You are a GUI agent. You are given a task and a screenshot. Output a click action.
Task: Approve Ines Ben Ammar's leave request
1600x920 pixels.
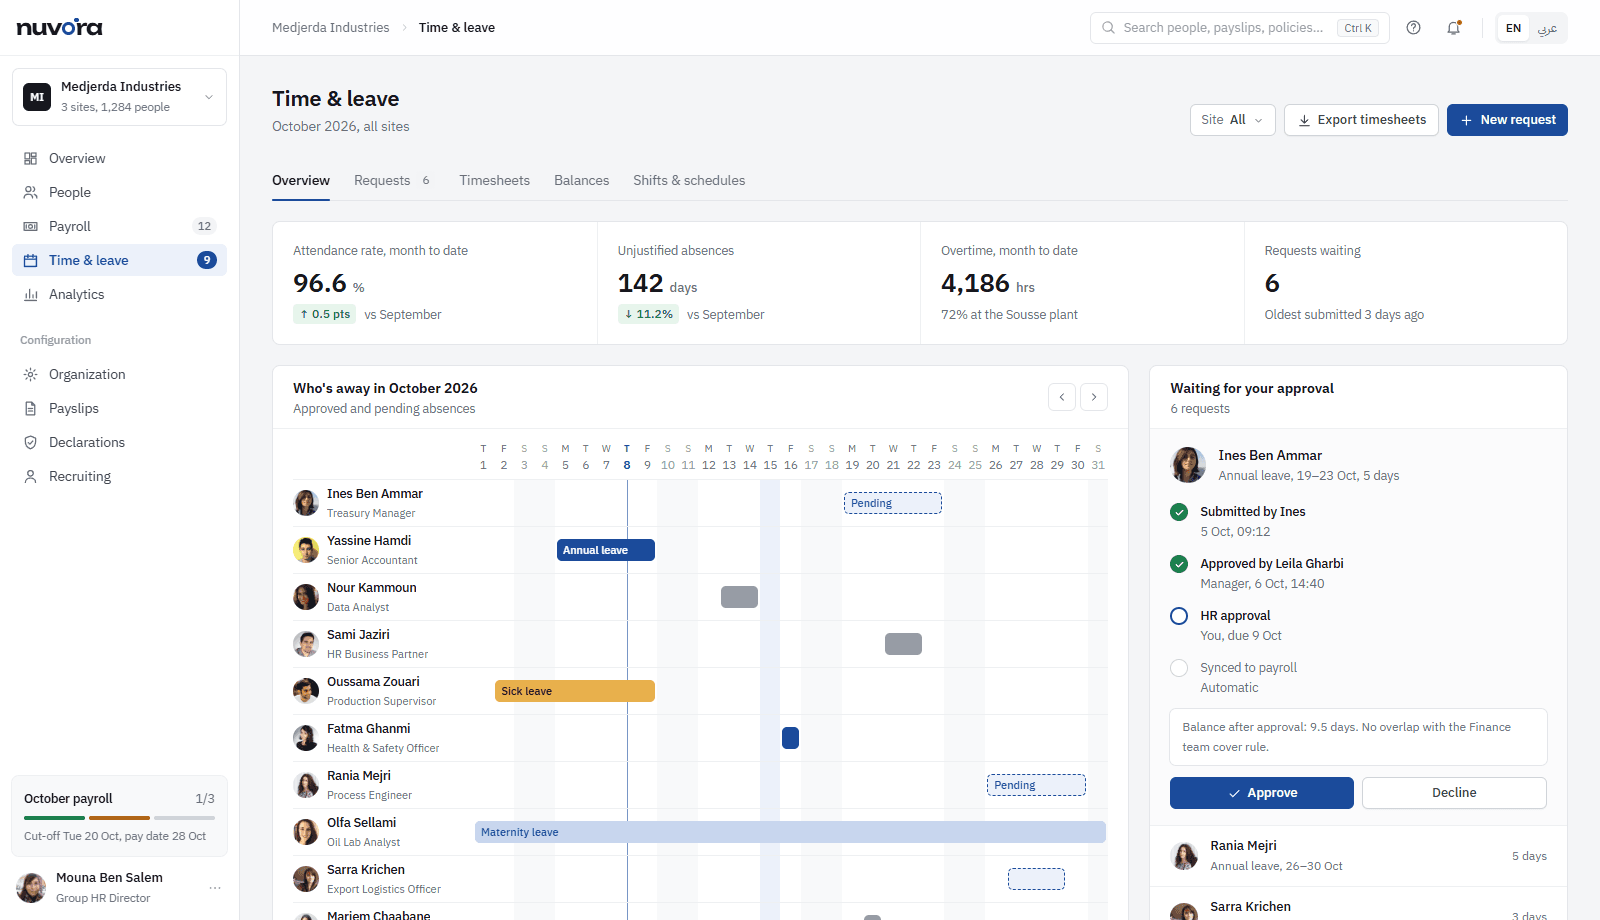tap(1262, 793)
